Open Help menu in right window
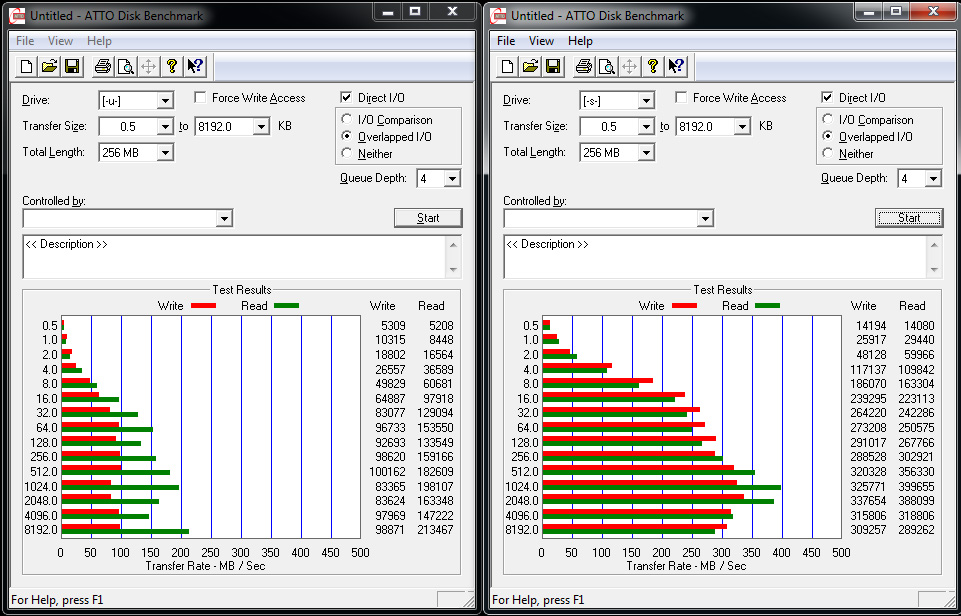Viewport: 961px width, 616px height. click(580, 41)
